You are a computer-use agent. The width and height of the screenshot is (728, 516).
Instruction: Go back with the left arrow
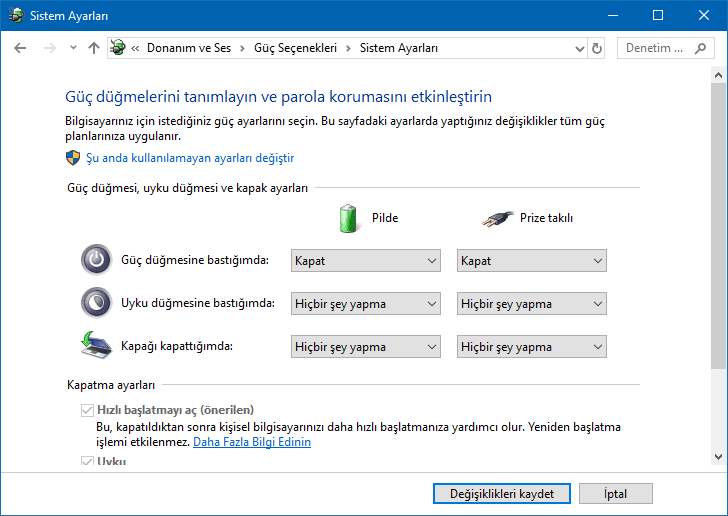(20, 48)
